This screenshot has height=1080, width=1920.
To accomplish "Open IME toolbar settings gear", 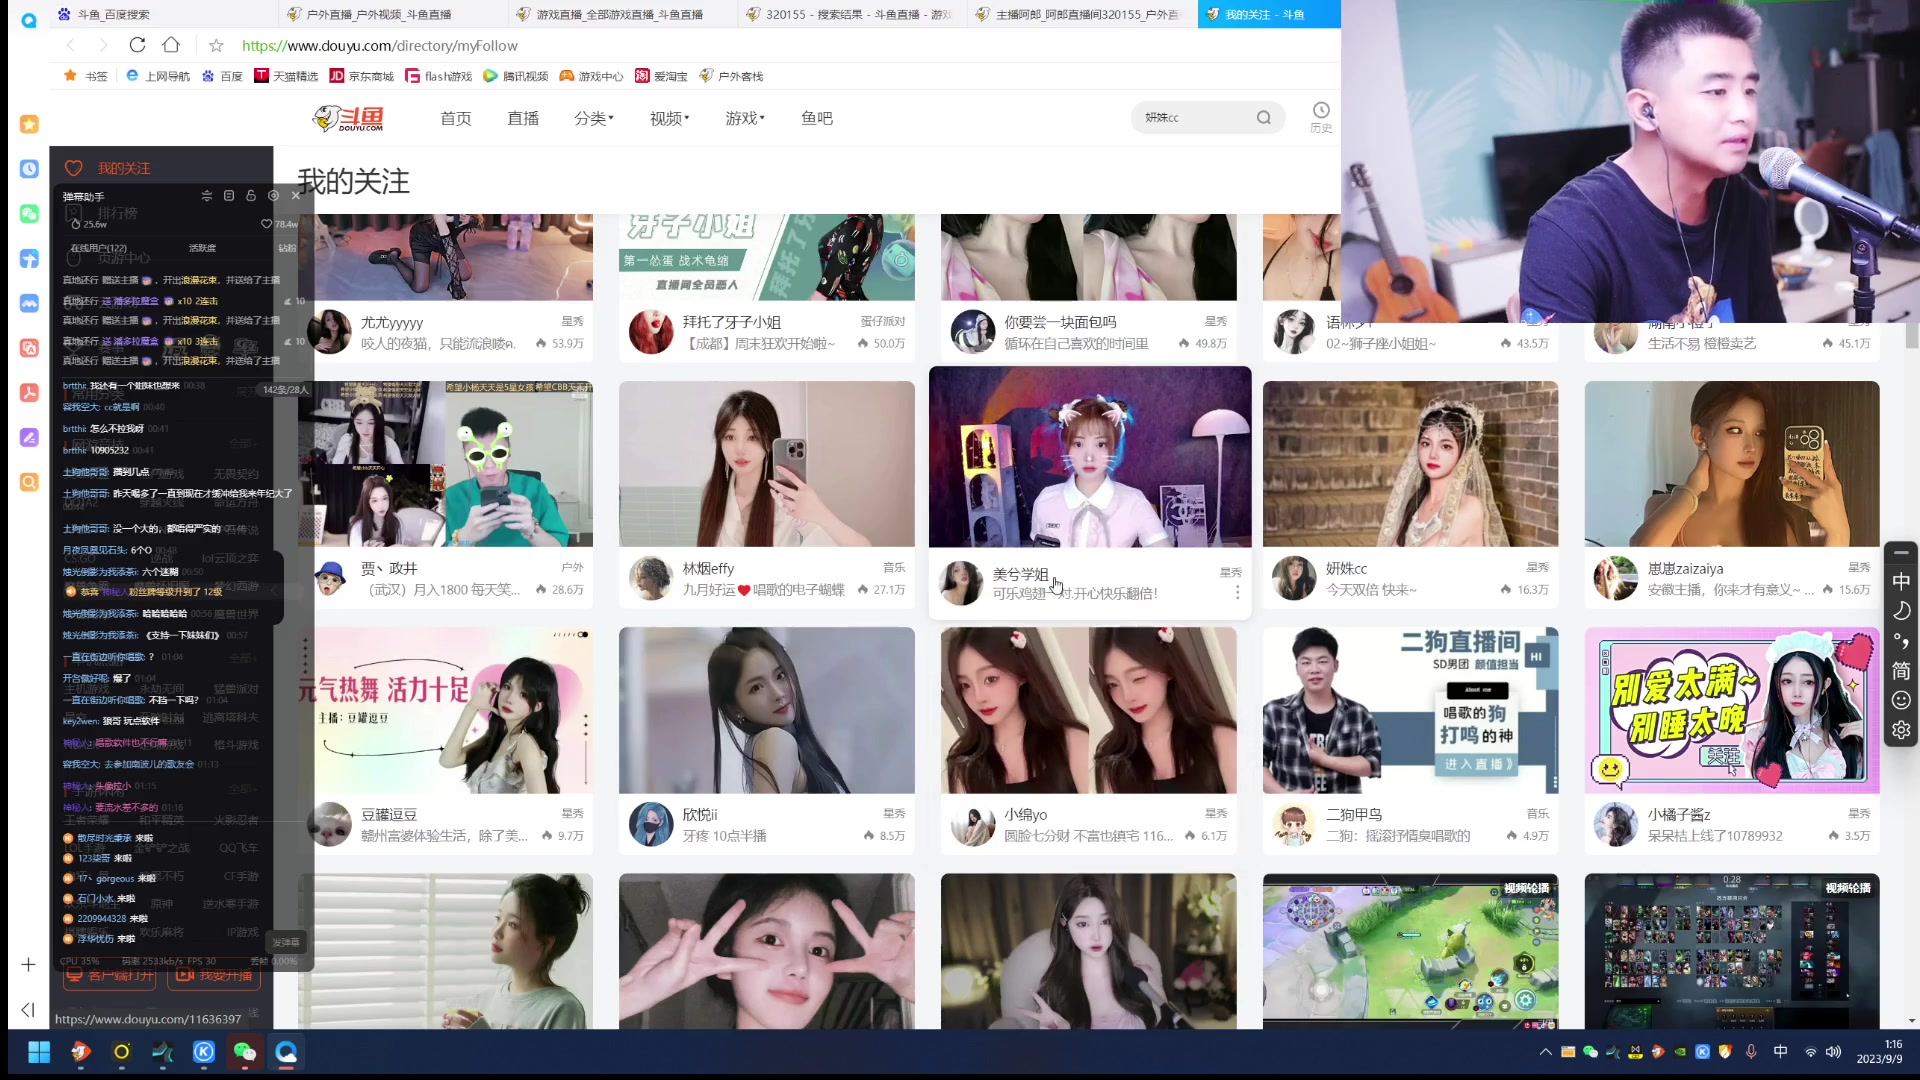I will [x=1901, y=730].
